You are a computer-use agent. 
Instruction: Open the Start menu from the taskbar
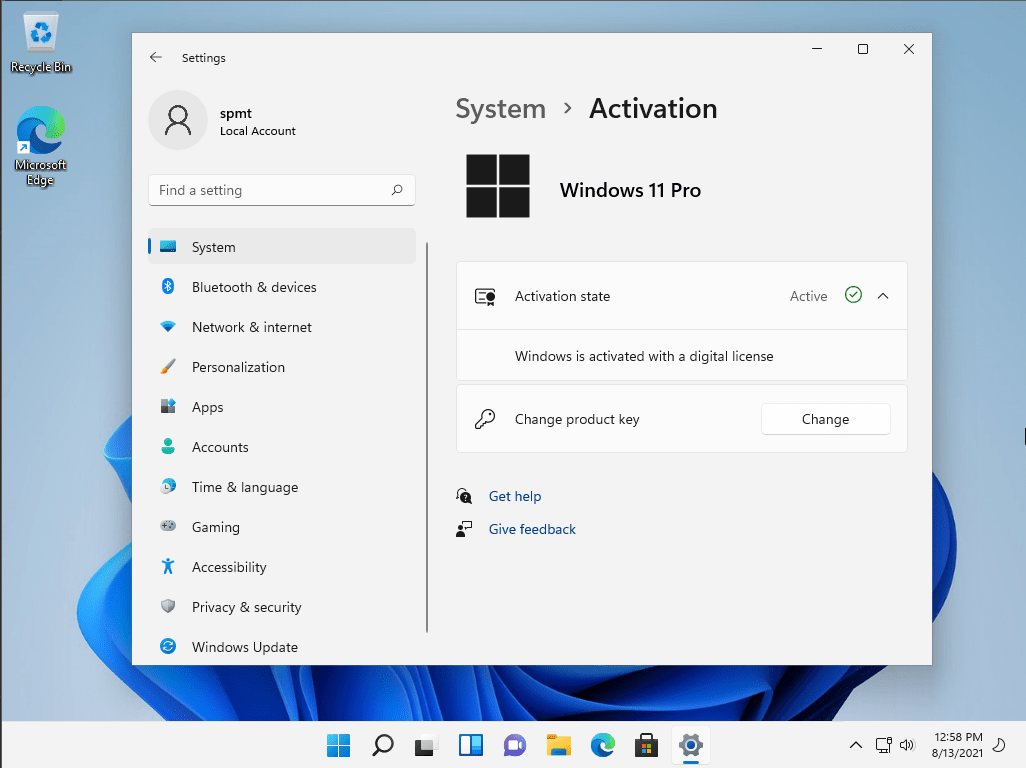coord(338,745)
